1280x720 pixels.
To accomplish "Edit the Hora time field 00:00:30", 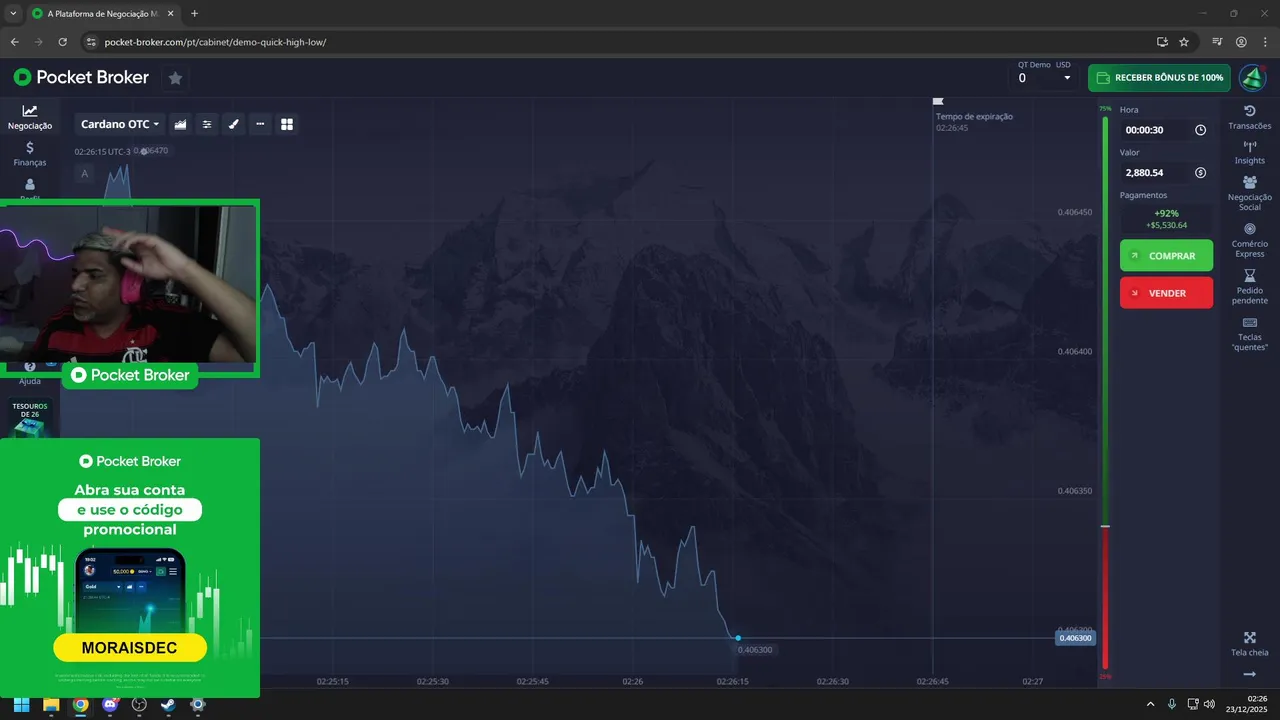I will pyautogui.click(x=1166, y=130).
